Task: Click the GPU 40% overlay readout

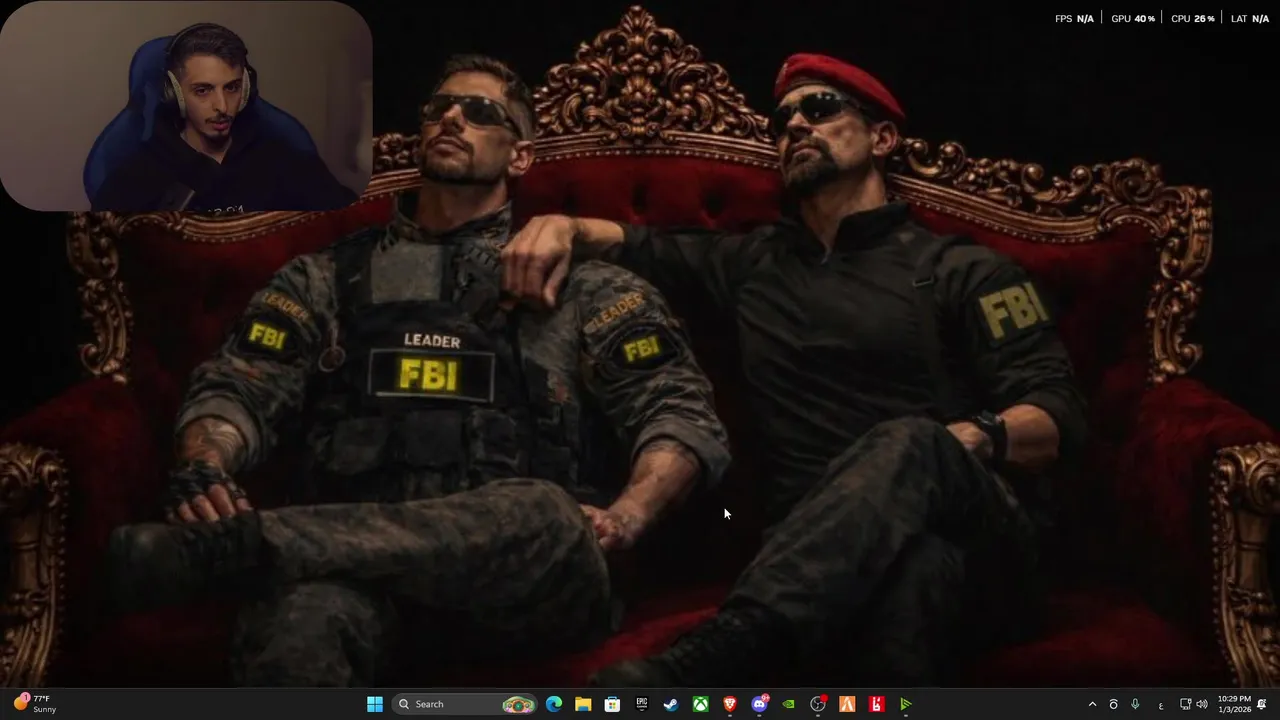Action: (x=1133, y=19)
